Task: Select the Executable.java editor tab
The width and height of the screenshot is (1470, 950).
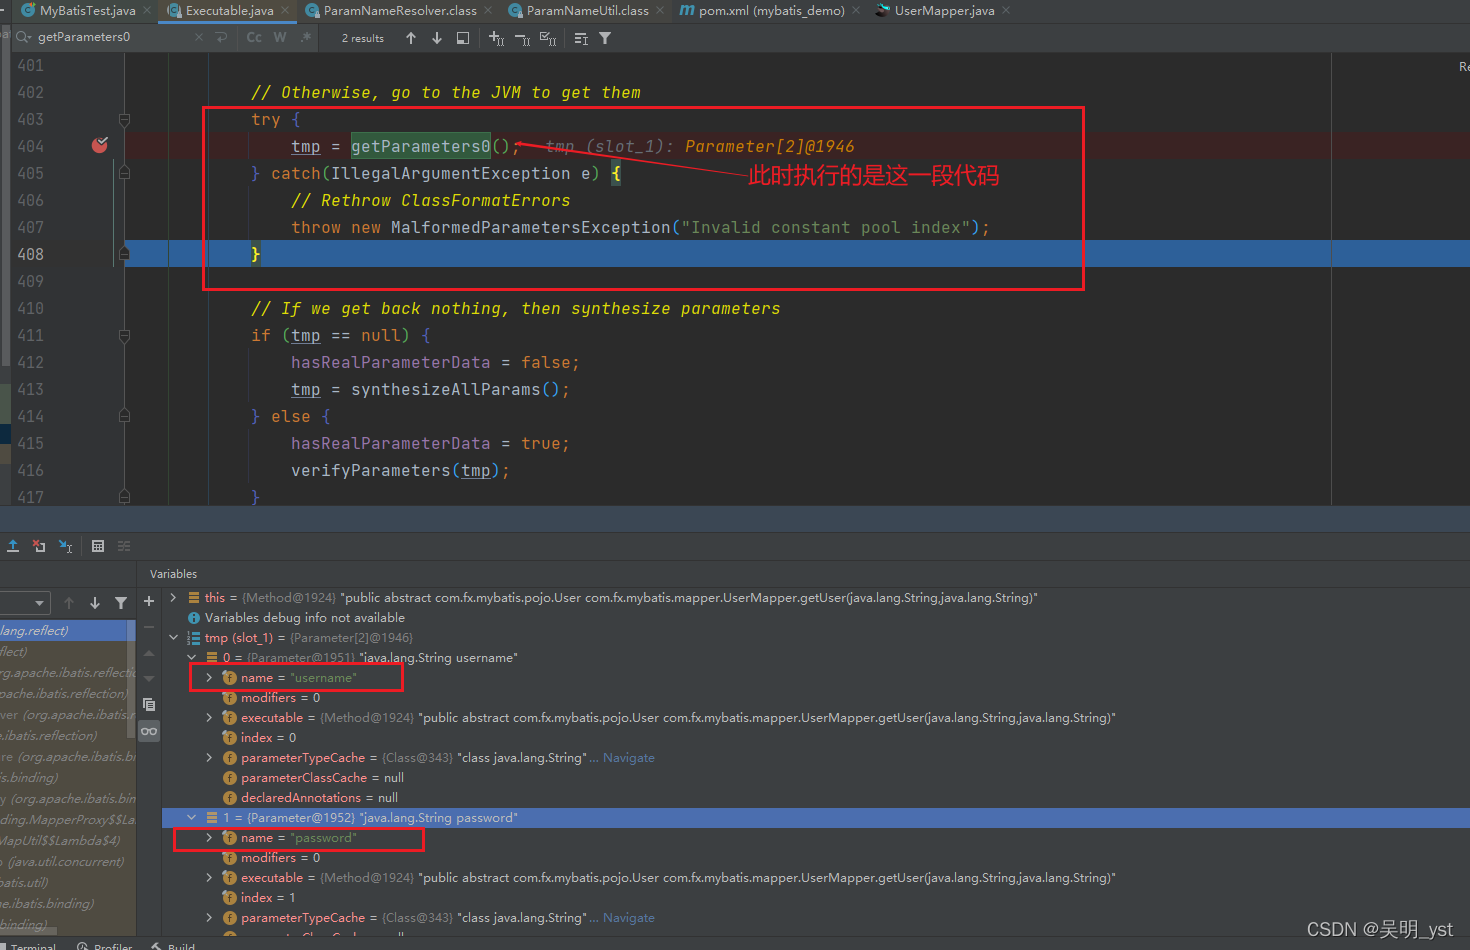Action: (229, 11)
